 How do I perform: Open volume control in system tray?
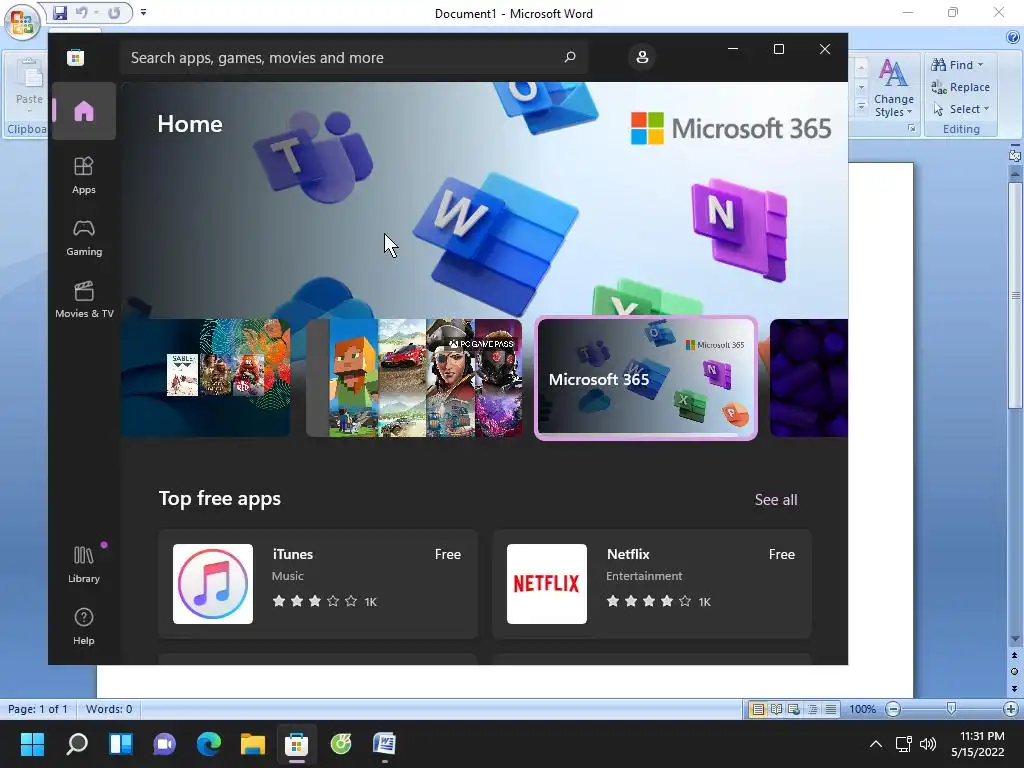(928, 744)
